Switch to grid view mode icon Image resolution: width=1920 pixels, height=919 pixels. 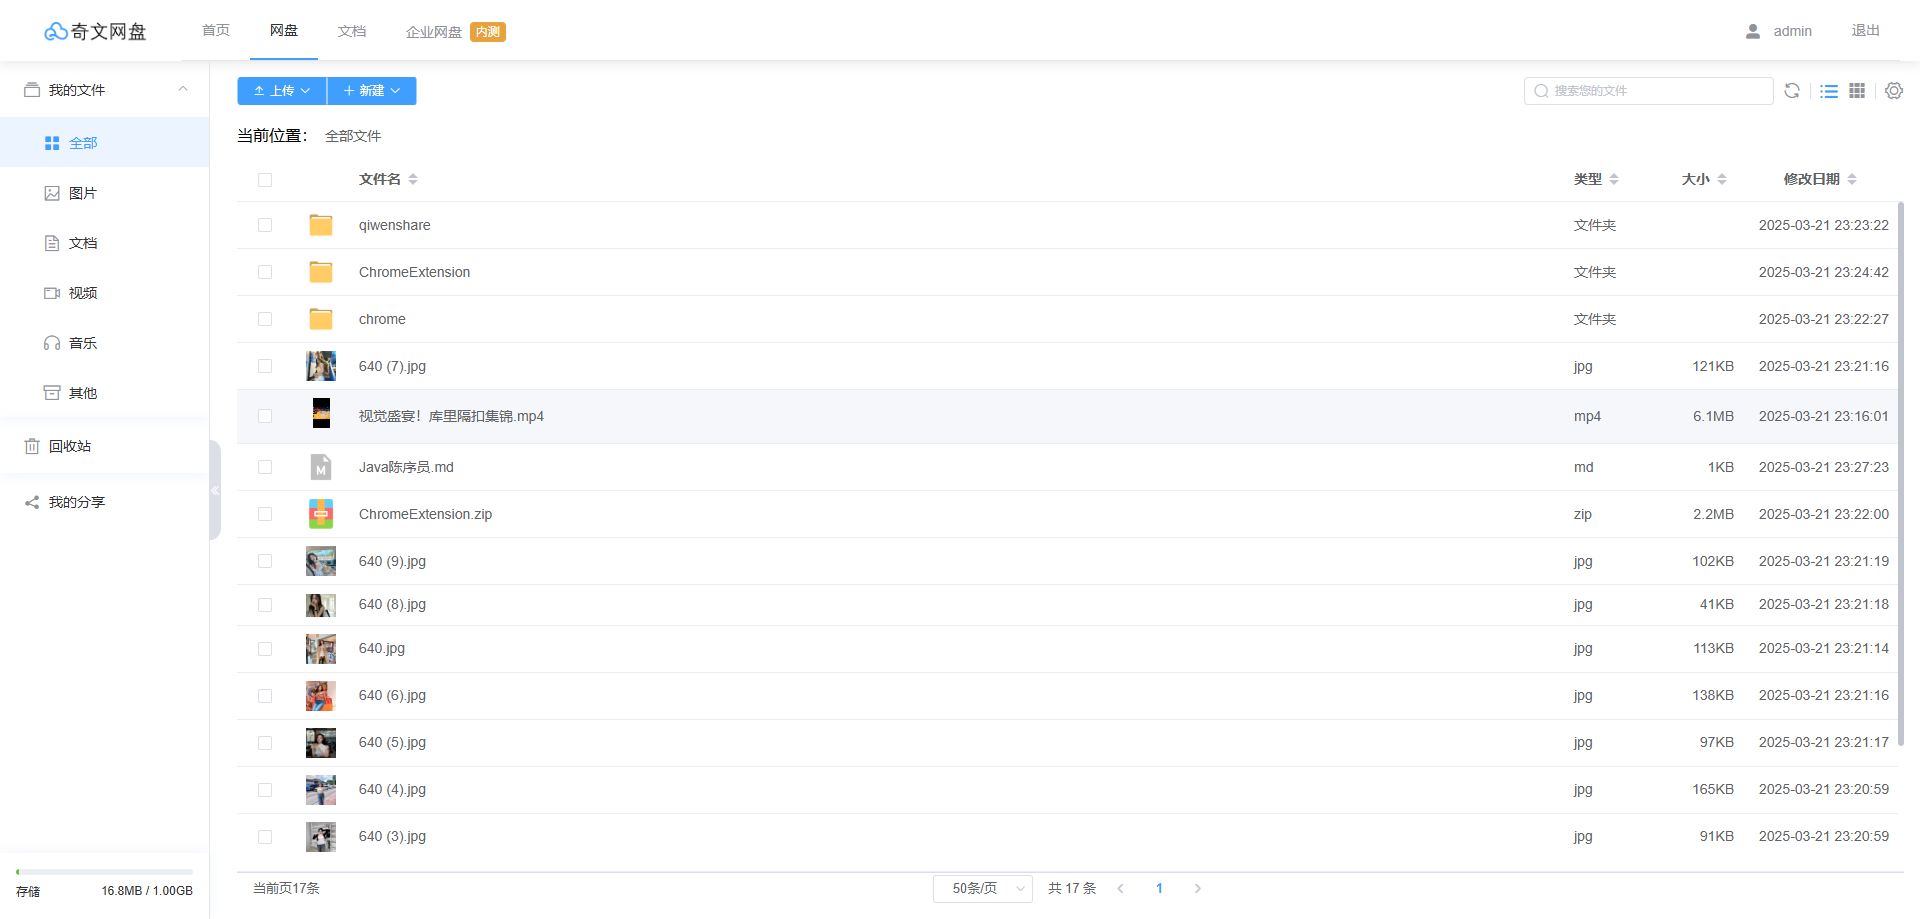coord(1857,91)
